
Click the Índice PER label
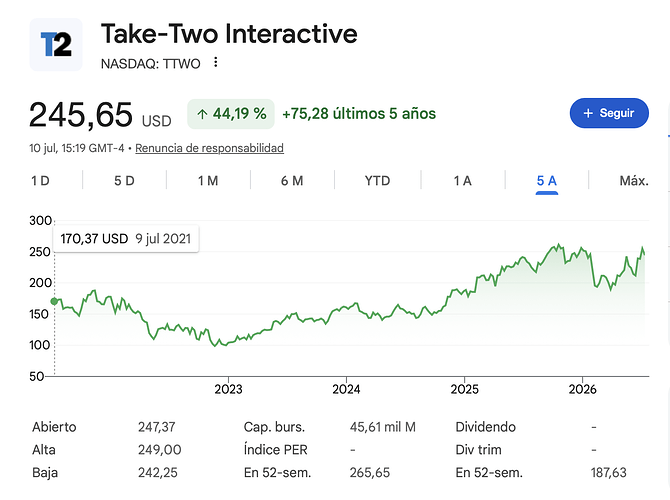click(276, 450)
